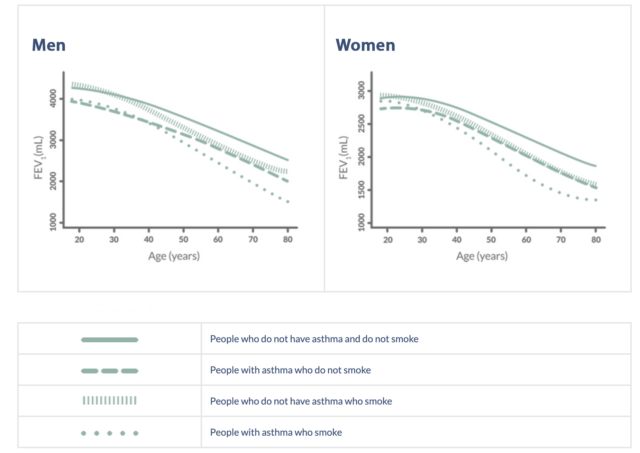Click 'People with asthma who do not smoke' label
The height and width of the screenshot is (453, 640).
coord(290,370)
